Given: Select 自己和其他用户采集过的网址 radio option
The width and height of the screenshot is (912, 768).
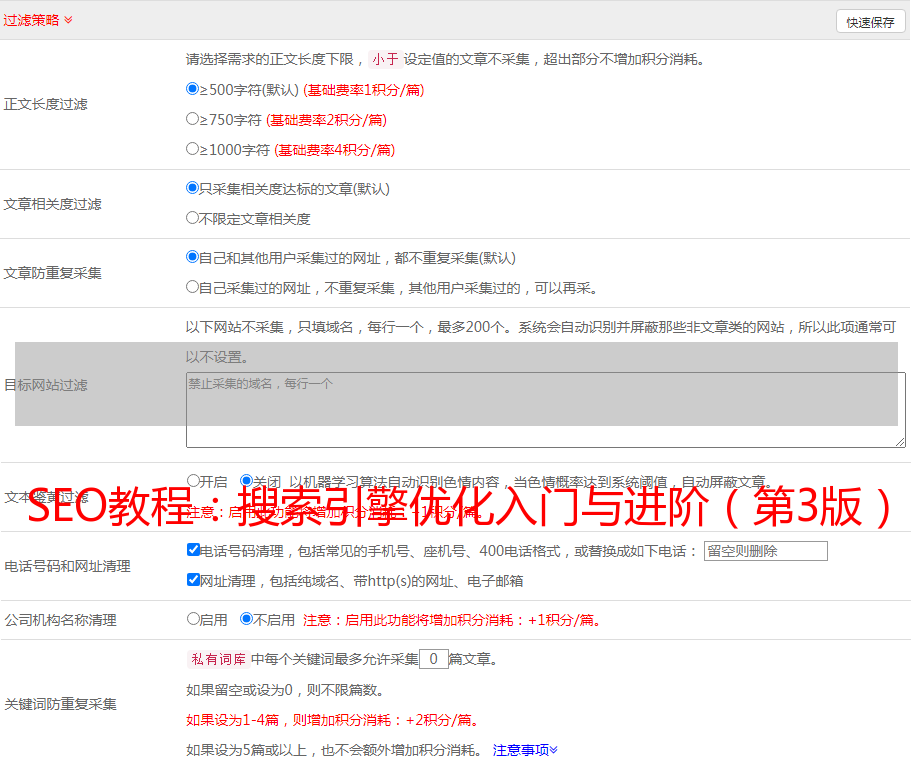Looking at the screenshot, I should (193, 257).
